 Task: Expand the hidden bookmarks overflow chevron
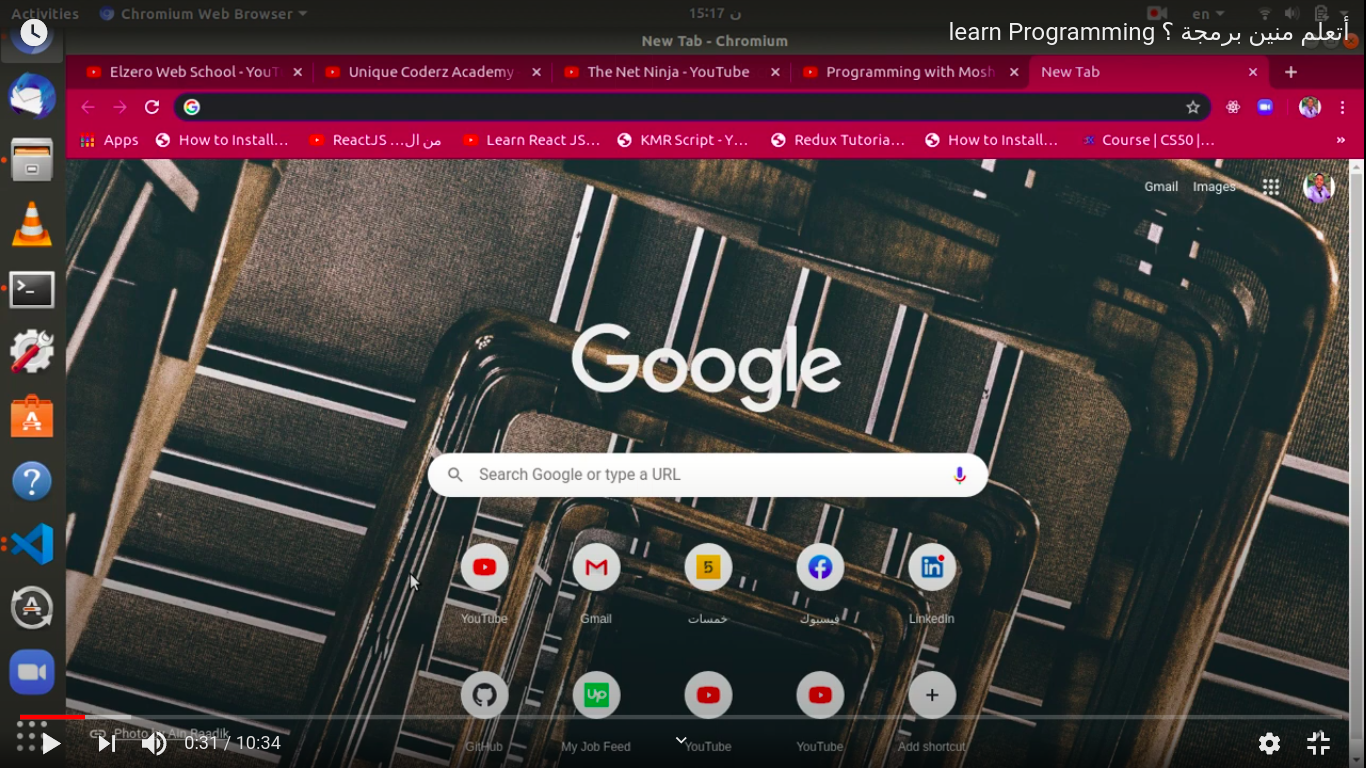tap(1340, 140)
